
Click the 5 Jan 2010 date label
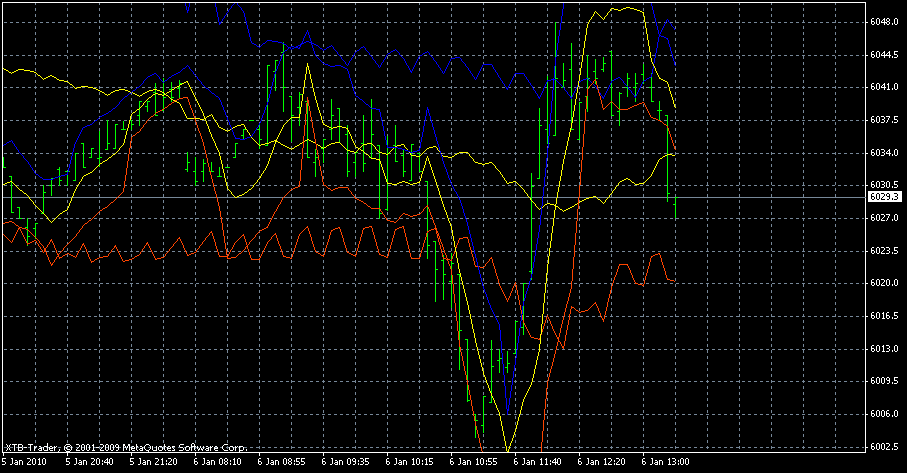[23, 462]
